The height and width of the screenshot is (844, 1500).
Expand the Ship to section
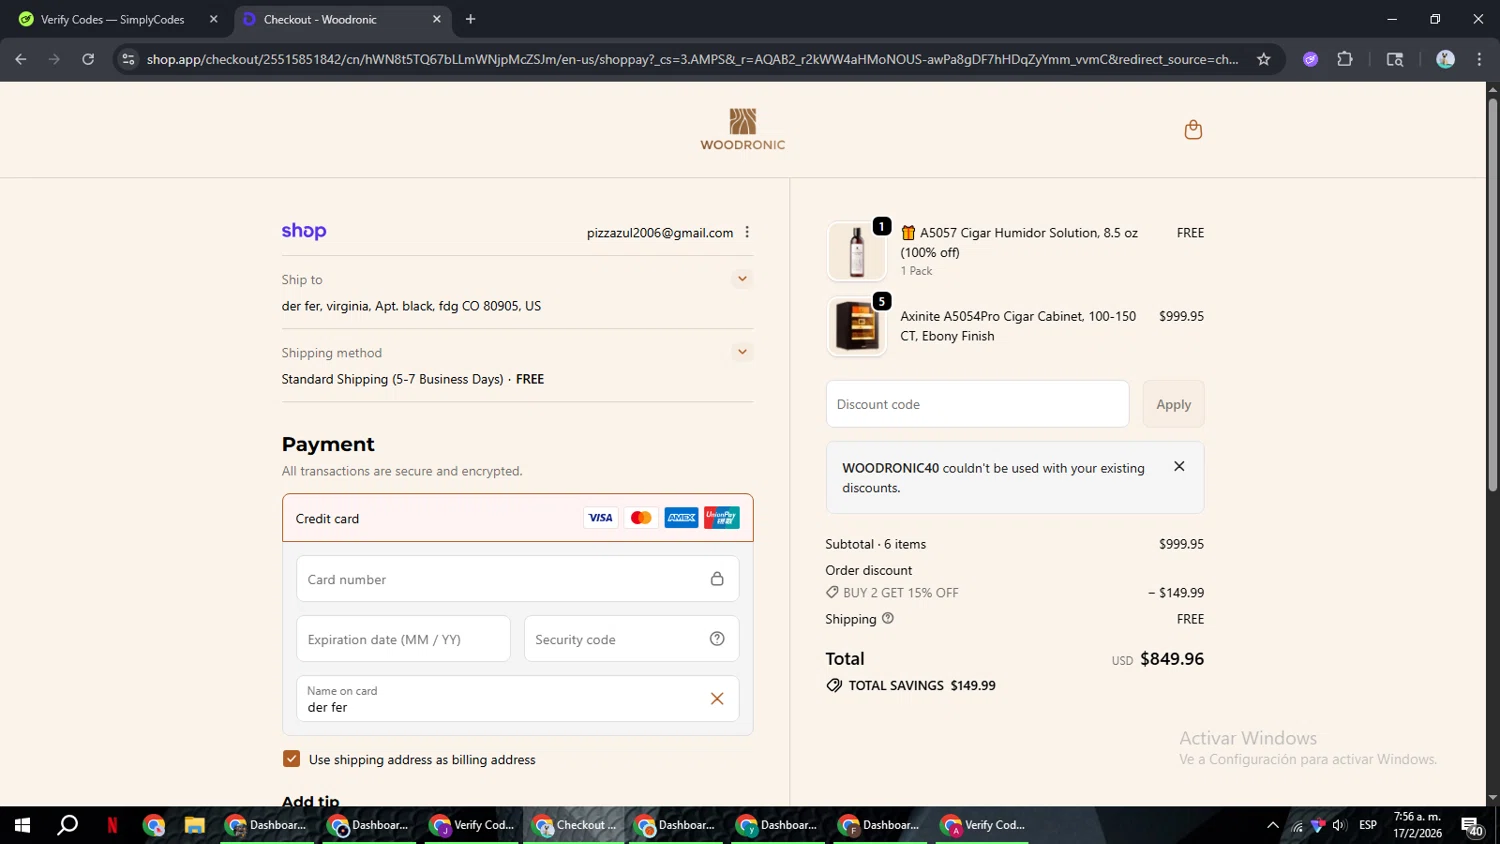741,279
